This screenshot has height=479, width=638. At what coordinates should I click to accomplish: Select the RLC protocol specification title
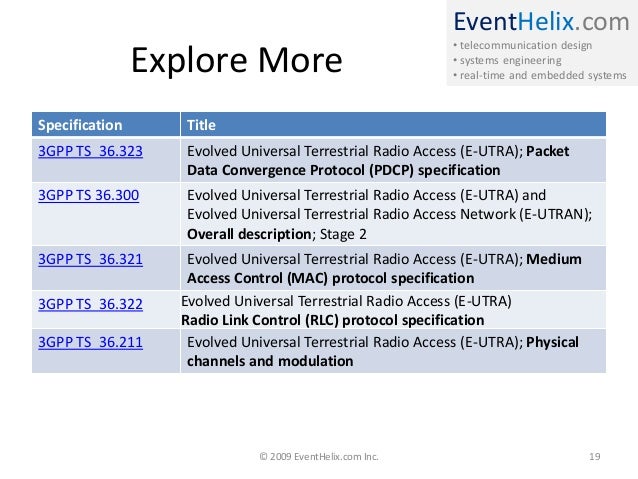click(346, 311)
